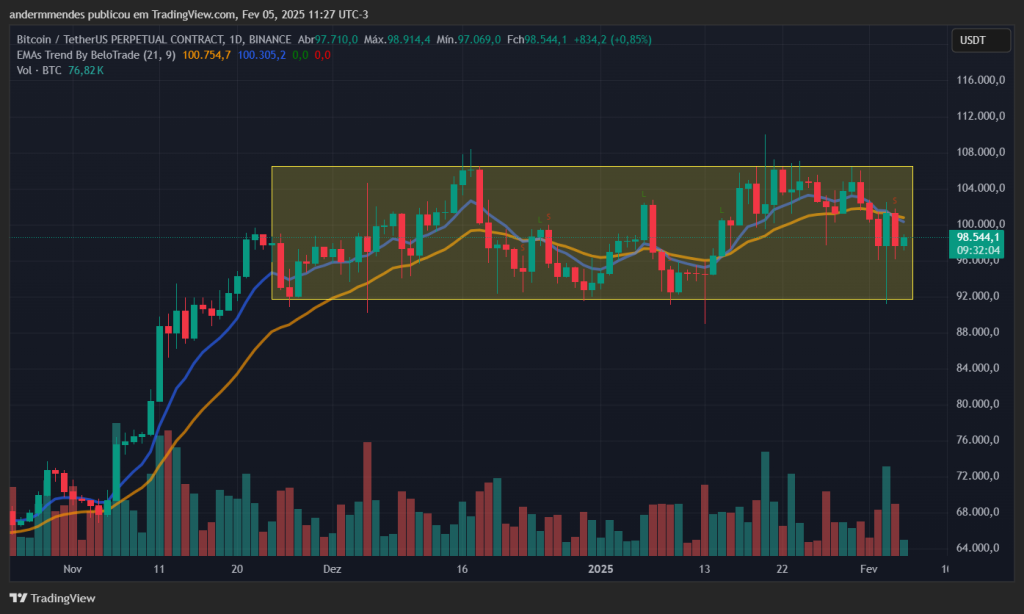Image resolution: width=1024 pixels, height=614 pixels.
Task: Click the volume value 76,82 K
Action: [x=86, y=70]
